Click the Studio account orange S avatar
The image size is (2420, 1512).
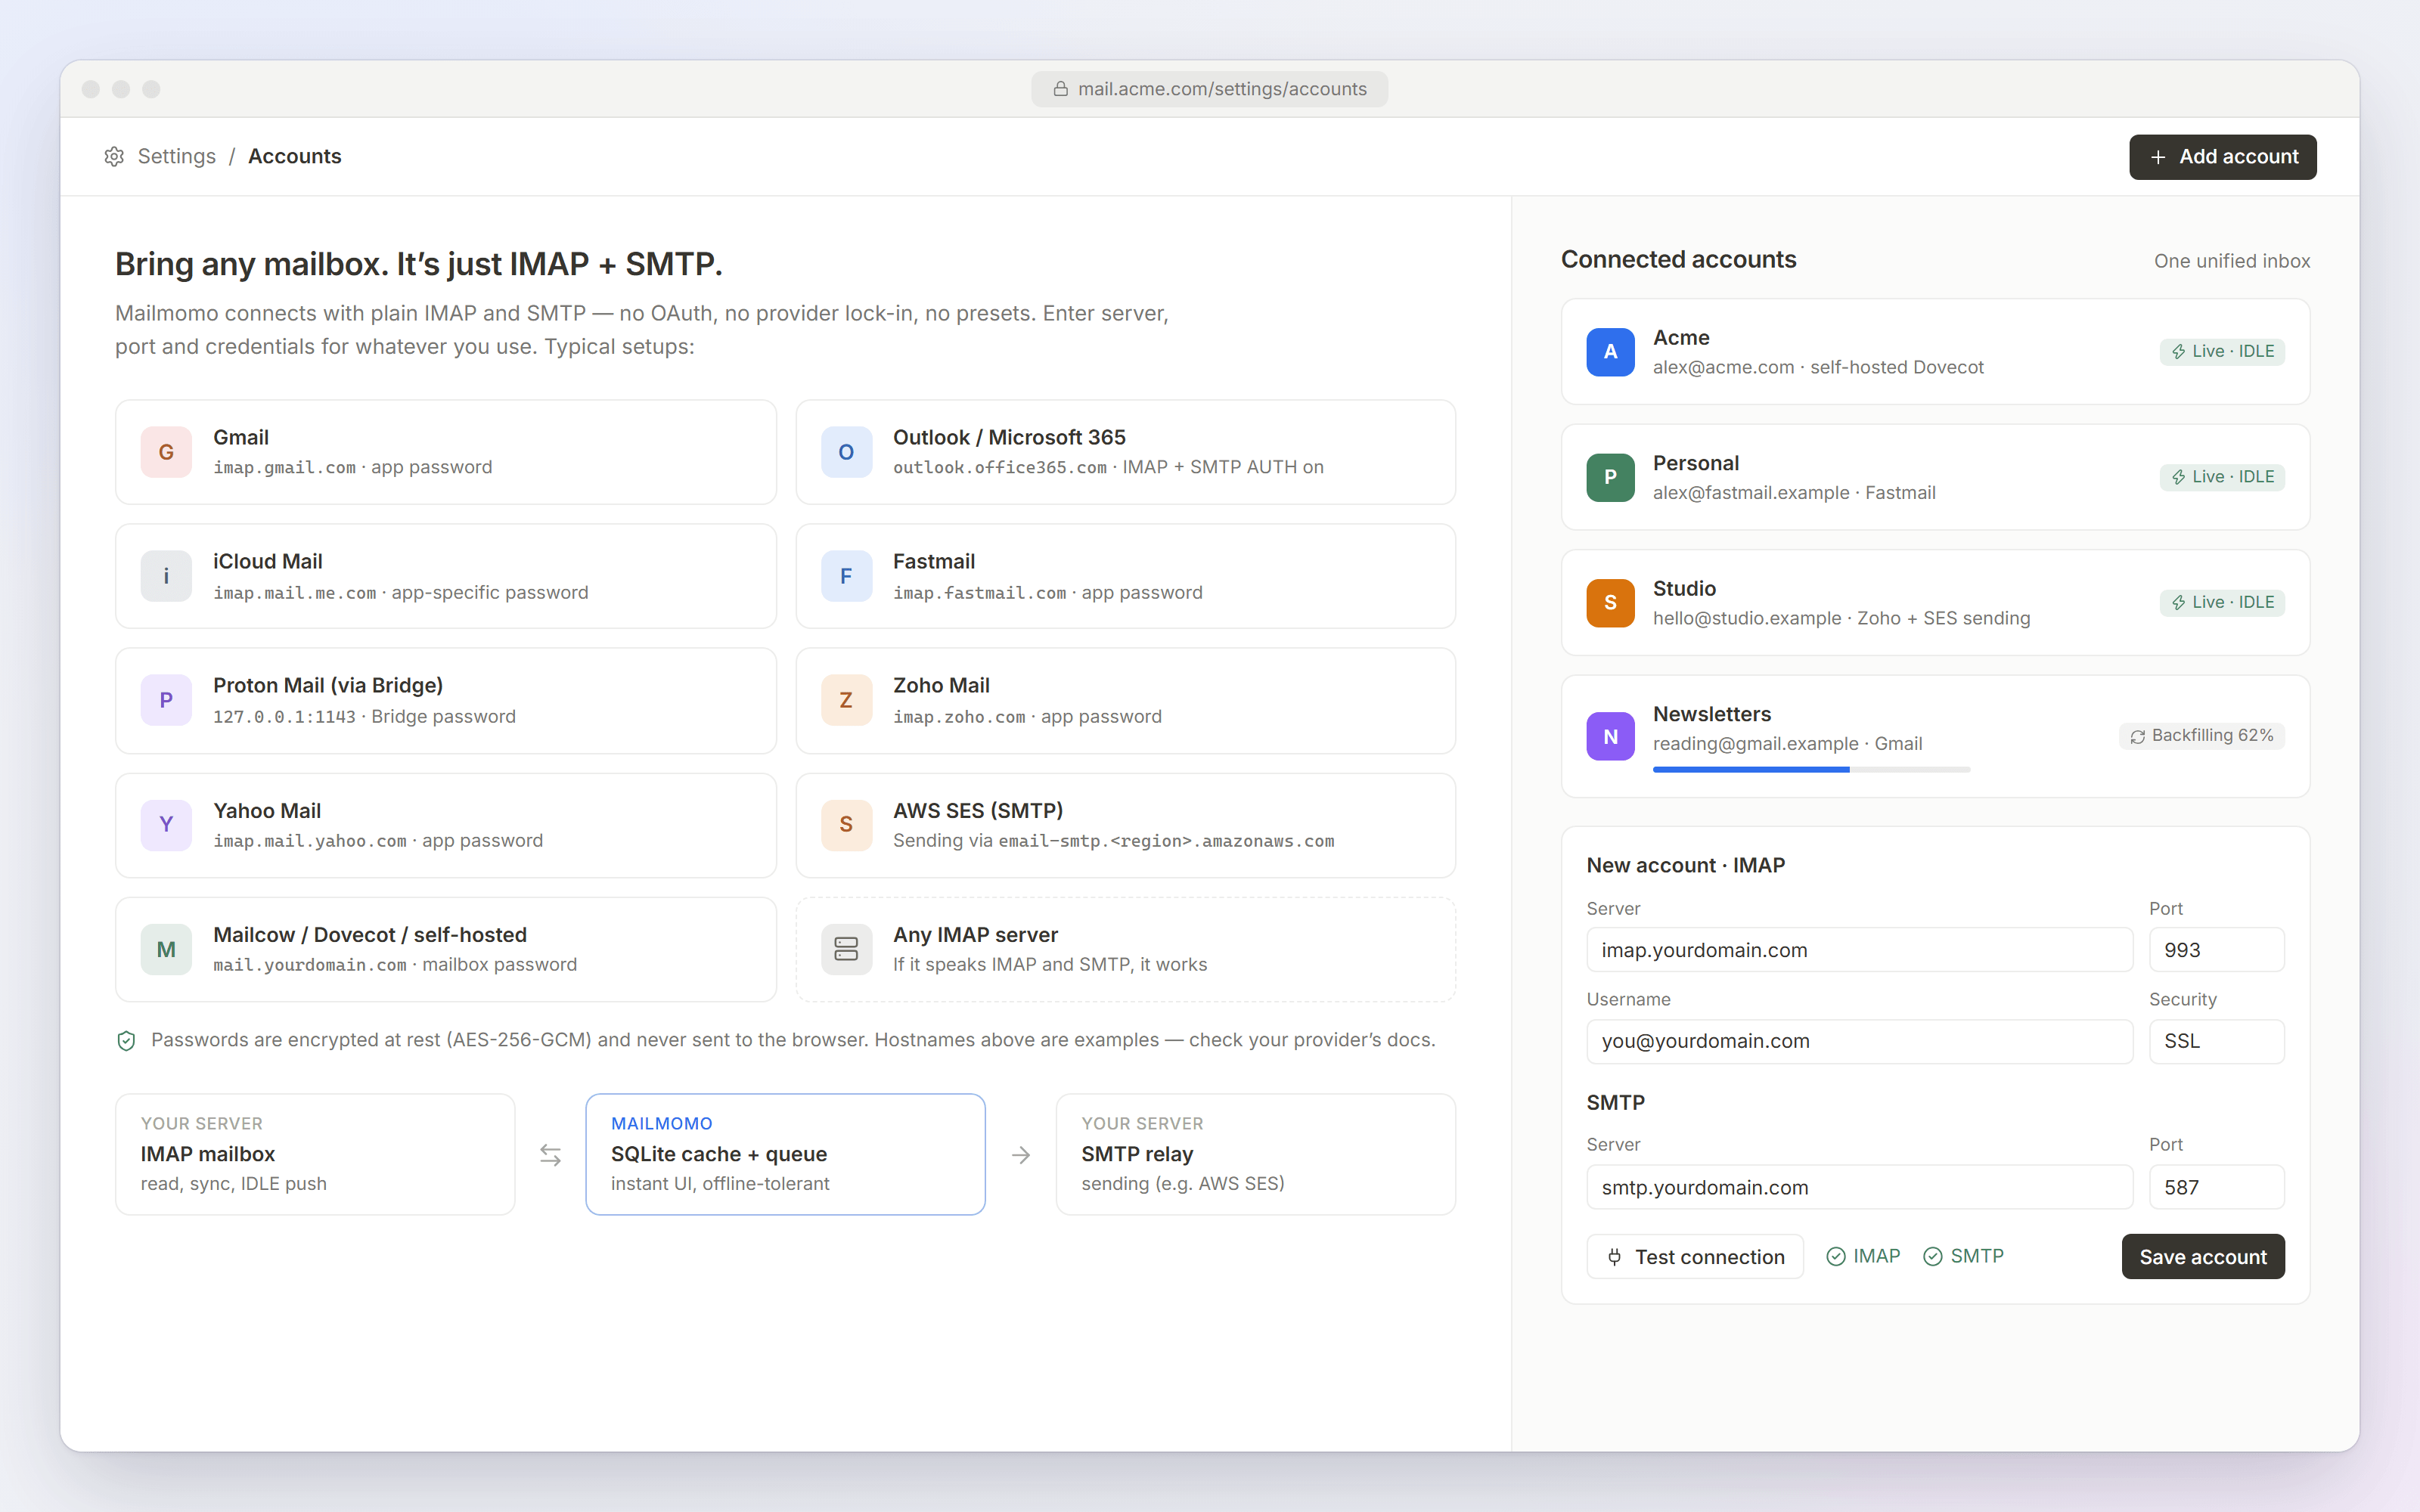[x=1610, y=603]
